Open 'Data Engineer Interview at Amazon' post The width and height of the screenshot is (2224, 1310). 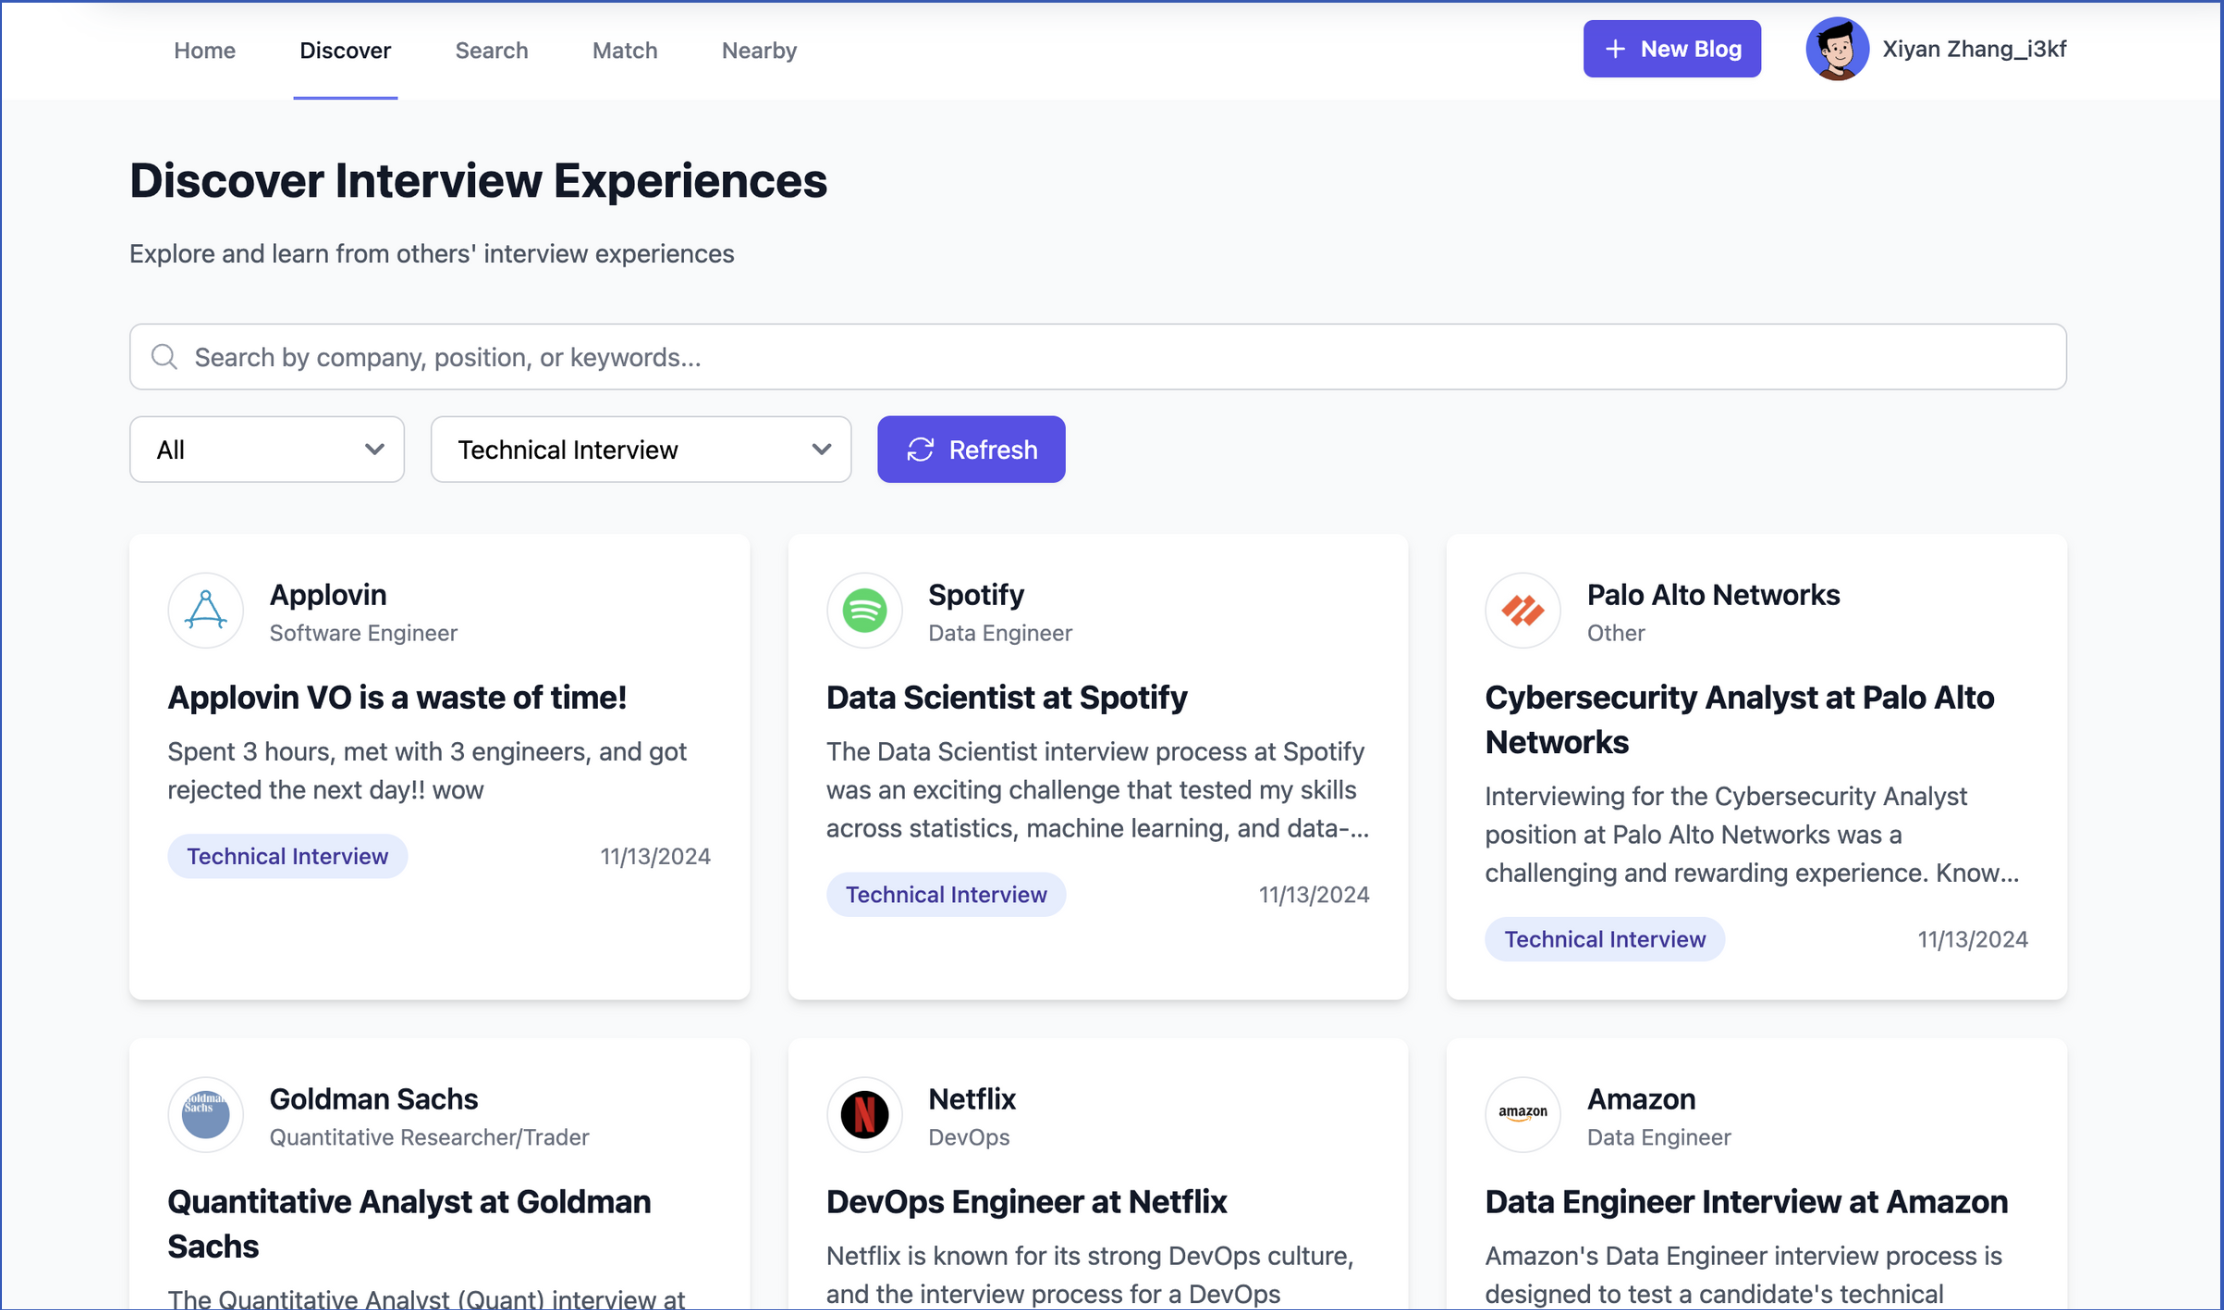(1746, 1201)
